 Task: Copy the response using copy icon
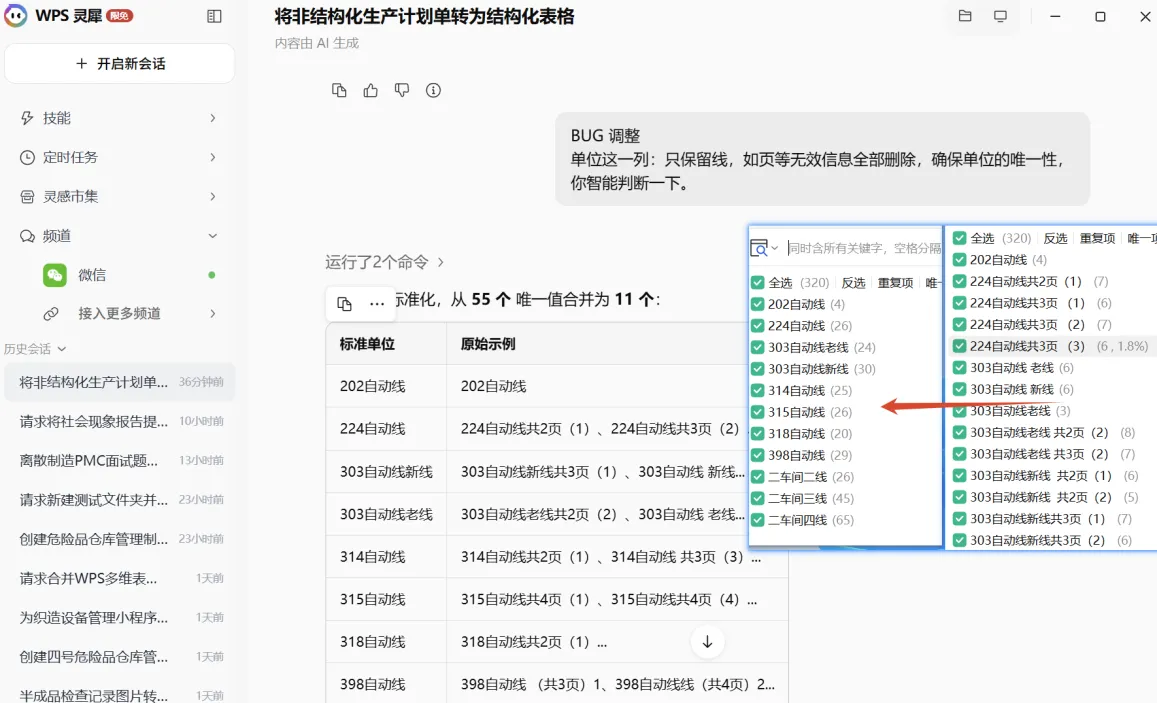click(339, 90)
